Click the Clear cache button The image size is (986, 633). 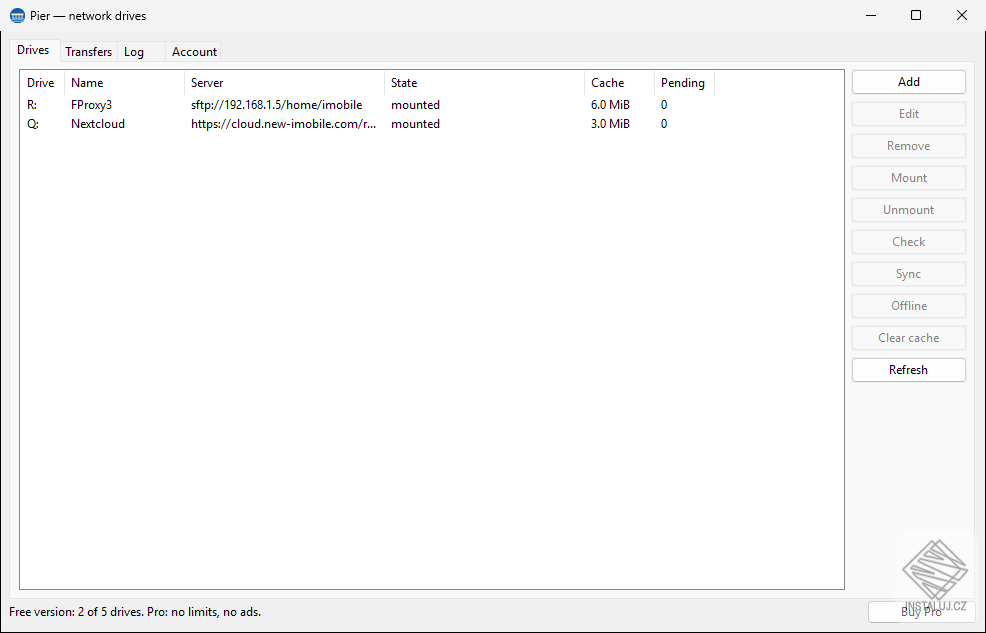tap(909, 338)
